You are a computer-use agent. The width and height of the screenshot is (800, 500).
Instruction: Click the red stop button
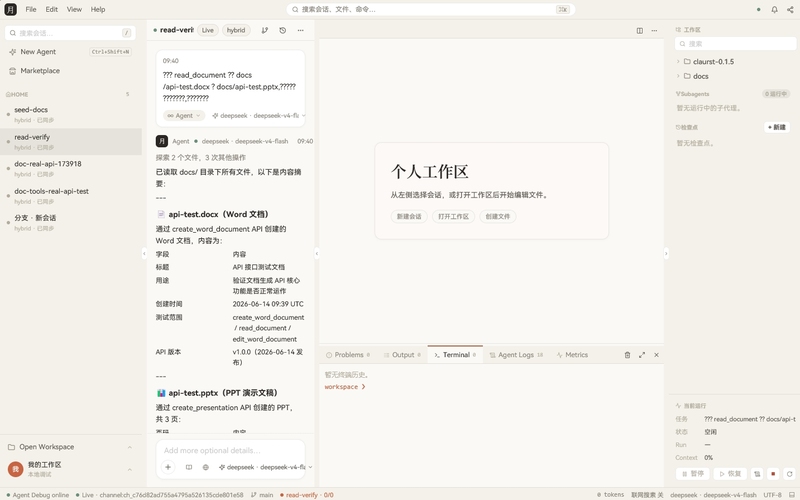(x=773, y=473)
